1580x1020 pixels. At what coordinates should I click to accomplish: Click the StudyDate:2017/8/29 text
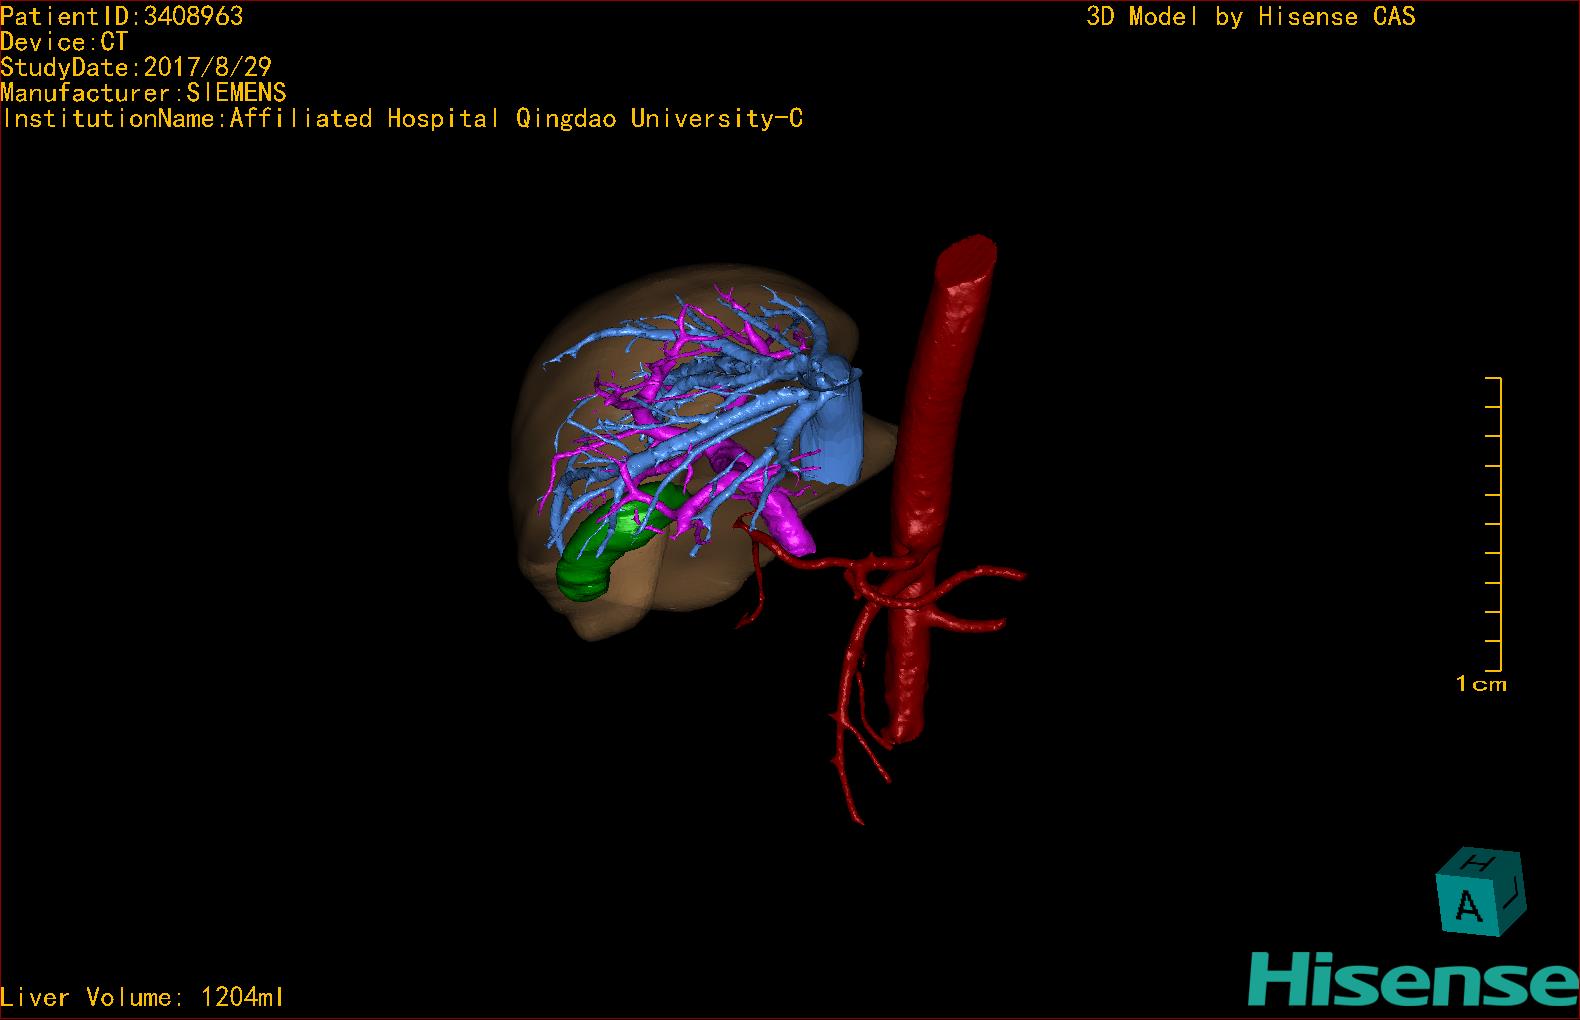136,67
